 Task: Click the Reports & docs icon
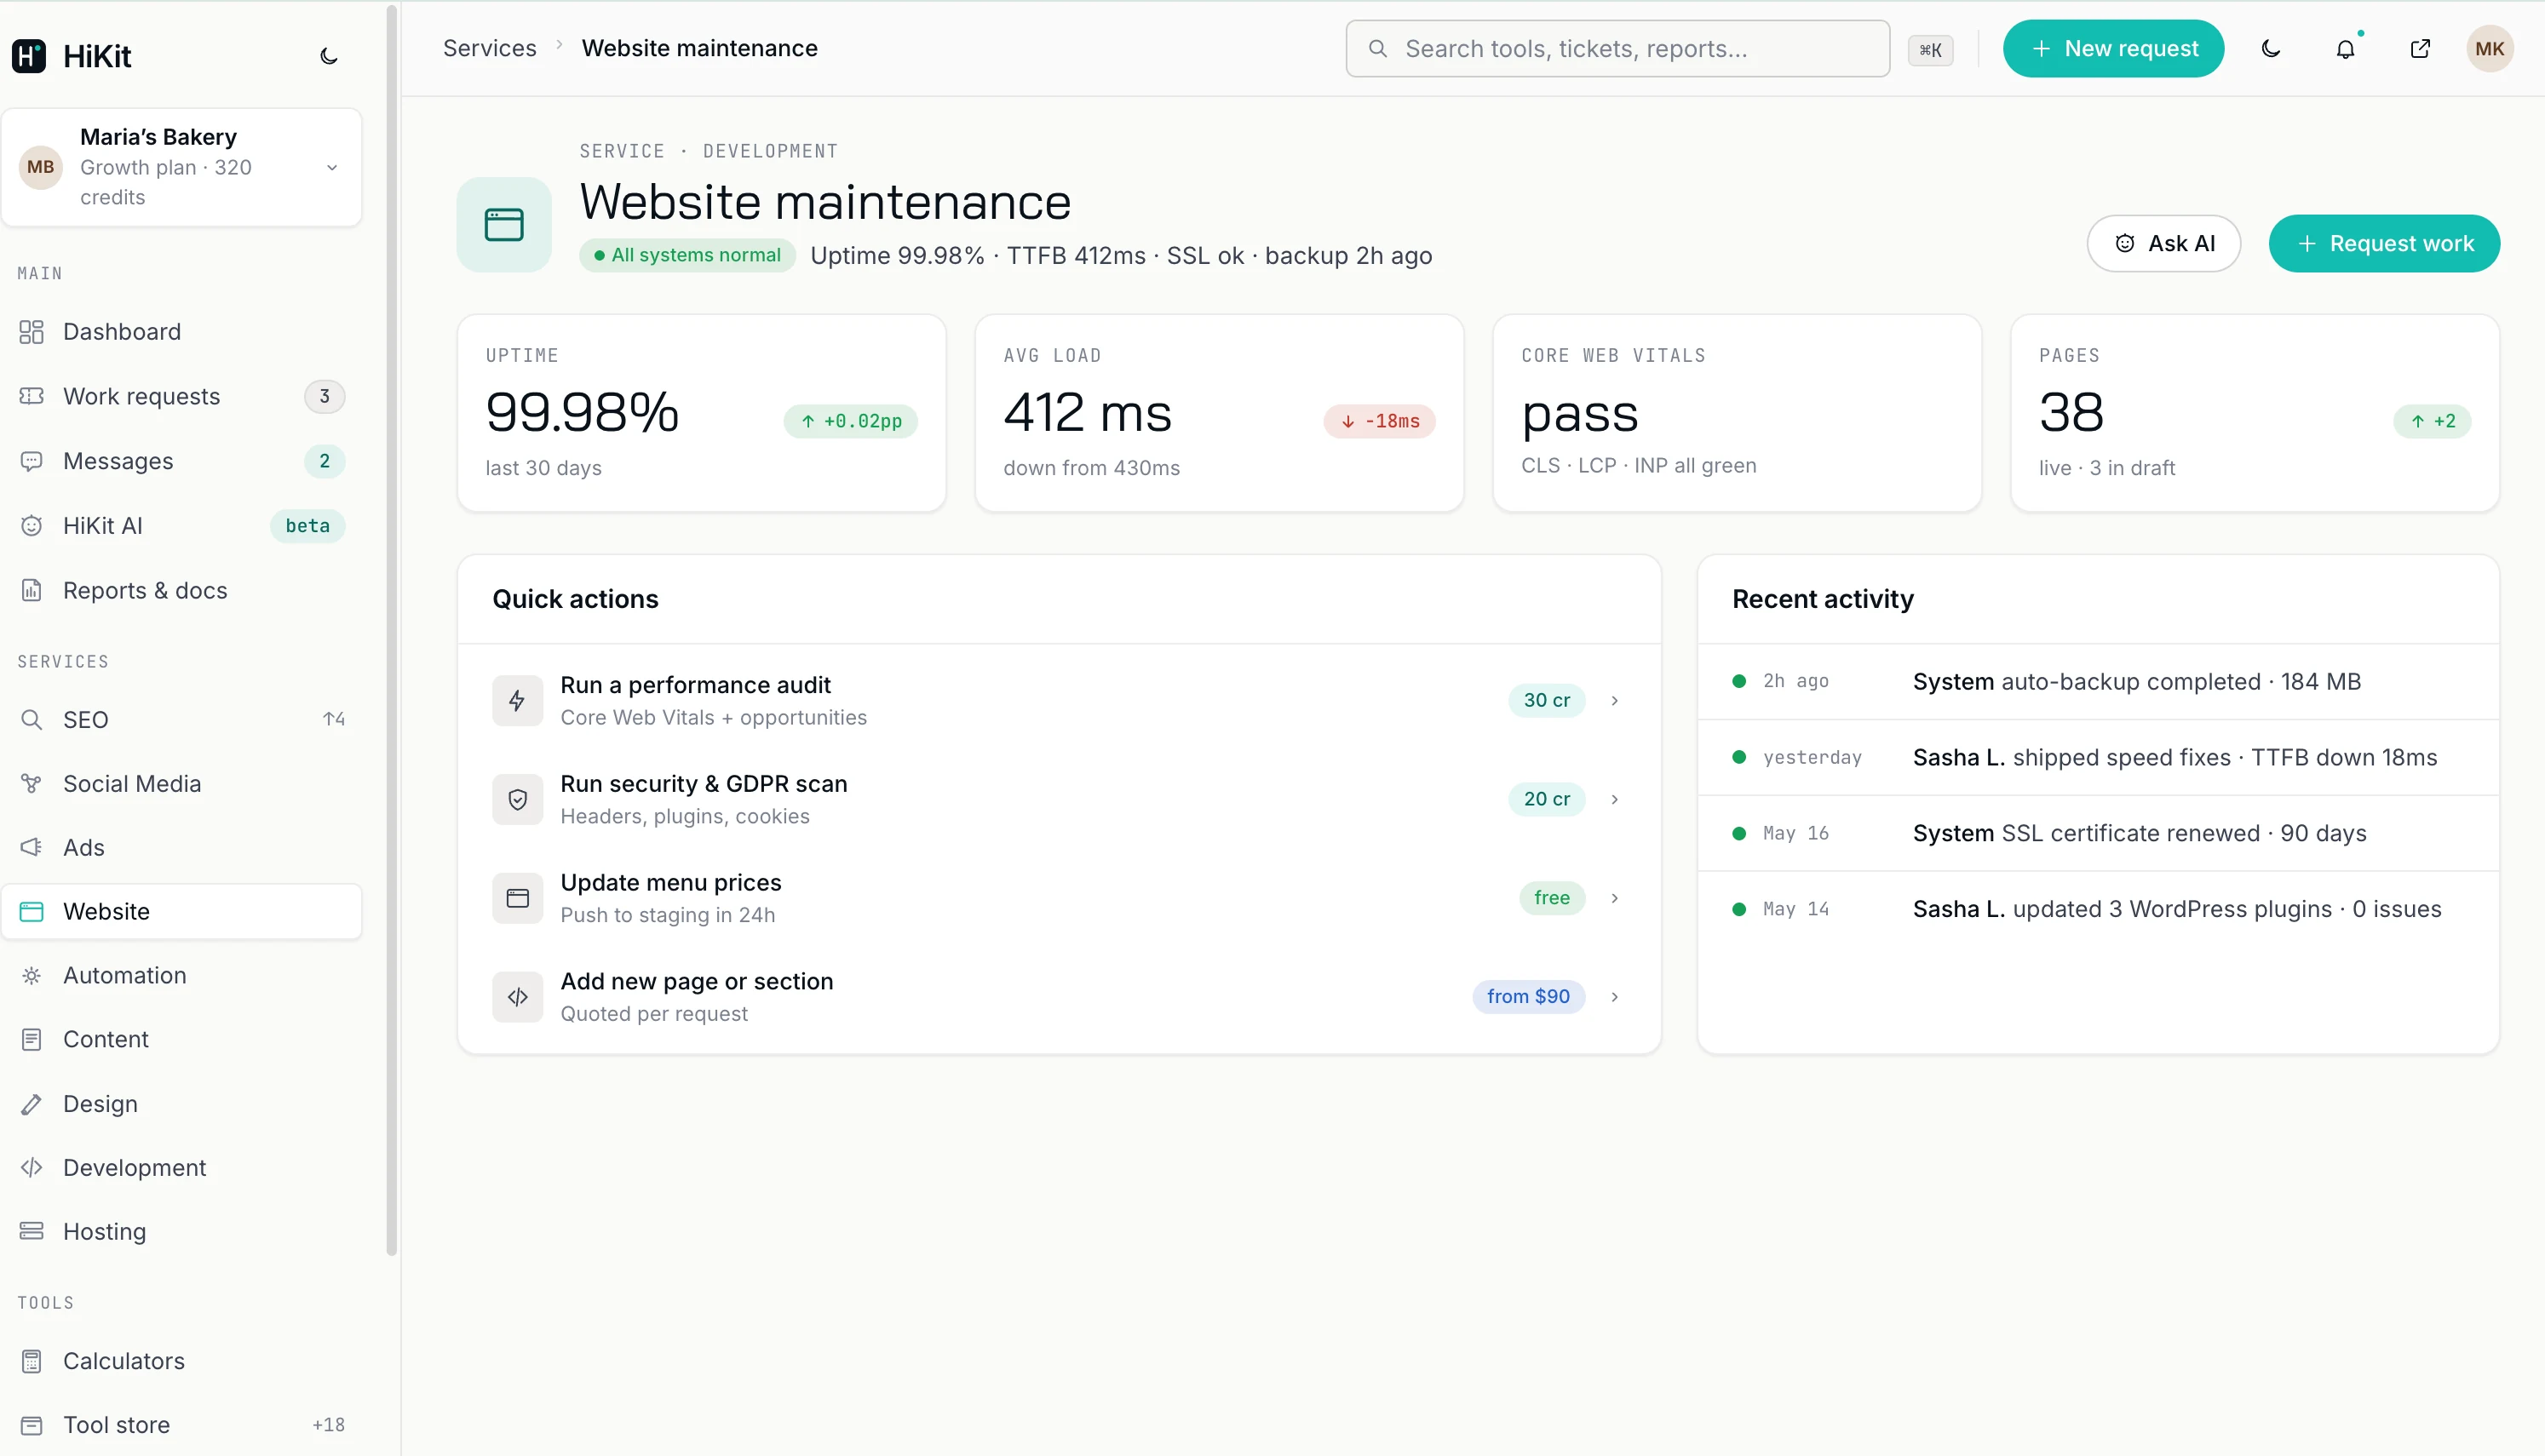32,590
